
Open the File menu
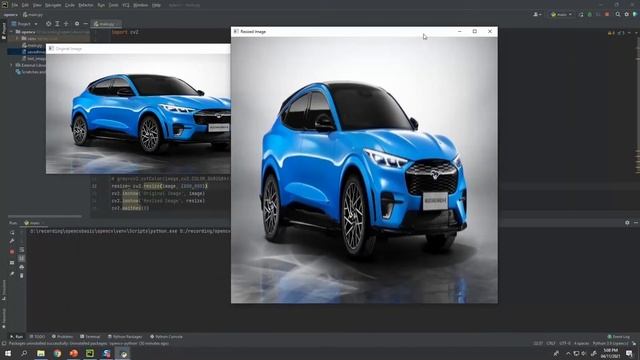[x=15, y=5]
